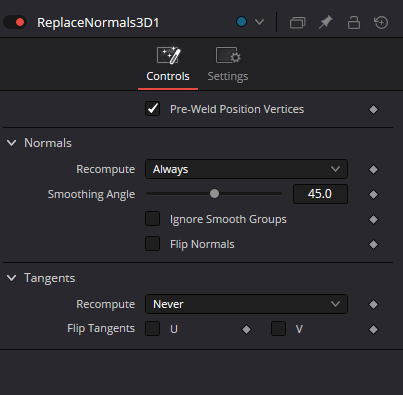Enable Flip Tangents U checkbox
Screen dimensions: 403x395
click(x=152, y=329)
